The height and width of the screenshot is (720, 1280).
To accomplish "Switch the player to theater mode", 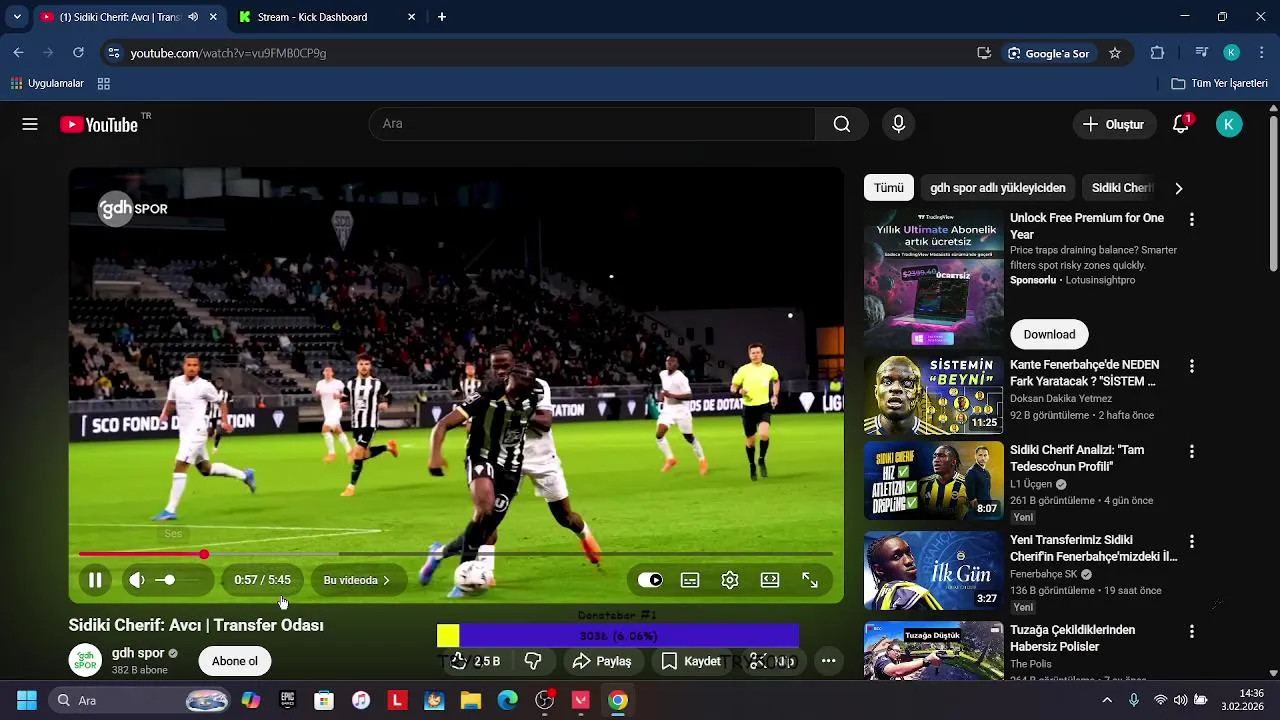I will 770,580.
